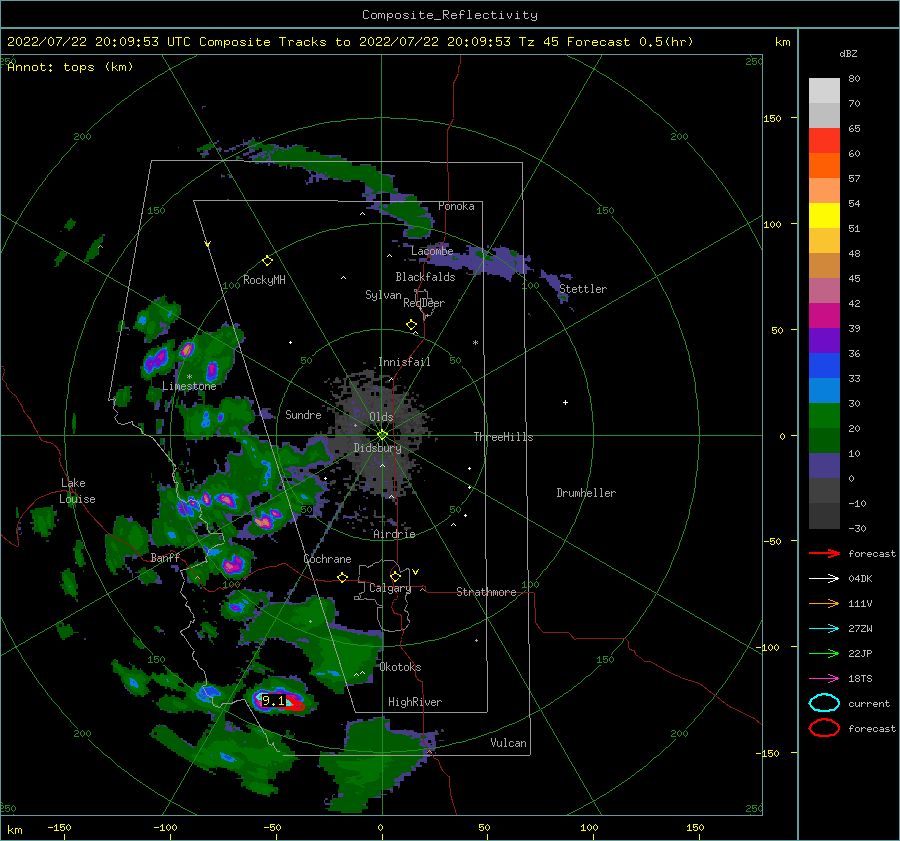Click the dBZ legend heading
Image resolution: width=900 pixels, height=841 pixels.
point(848,53)
